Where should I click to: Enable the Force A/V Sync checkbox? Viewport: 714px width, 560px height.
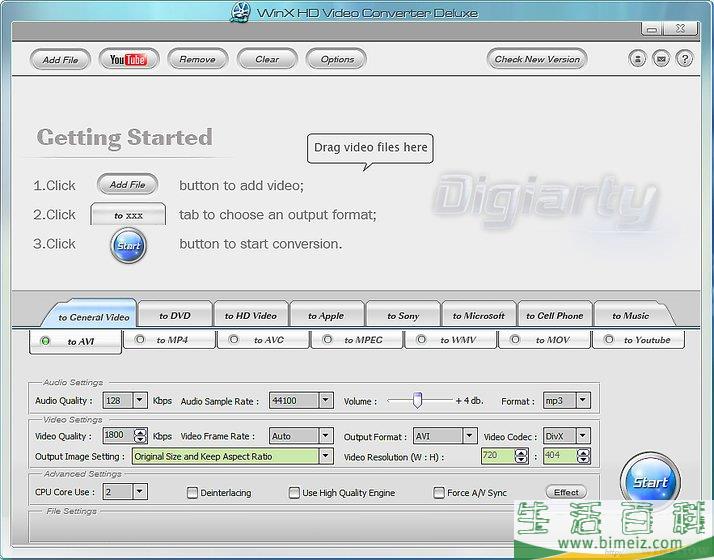coord(439,493)
